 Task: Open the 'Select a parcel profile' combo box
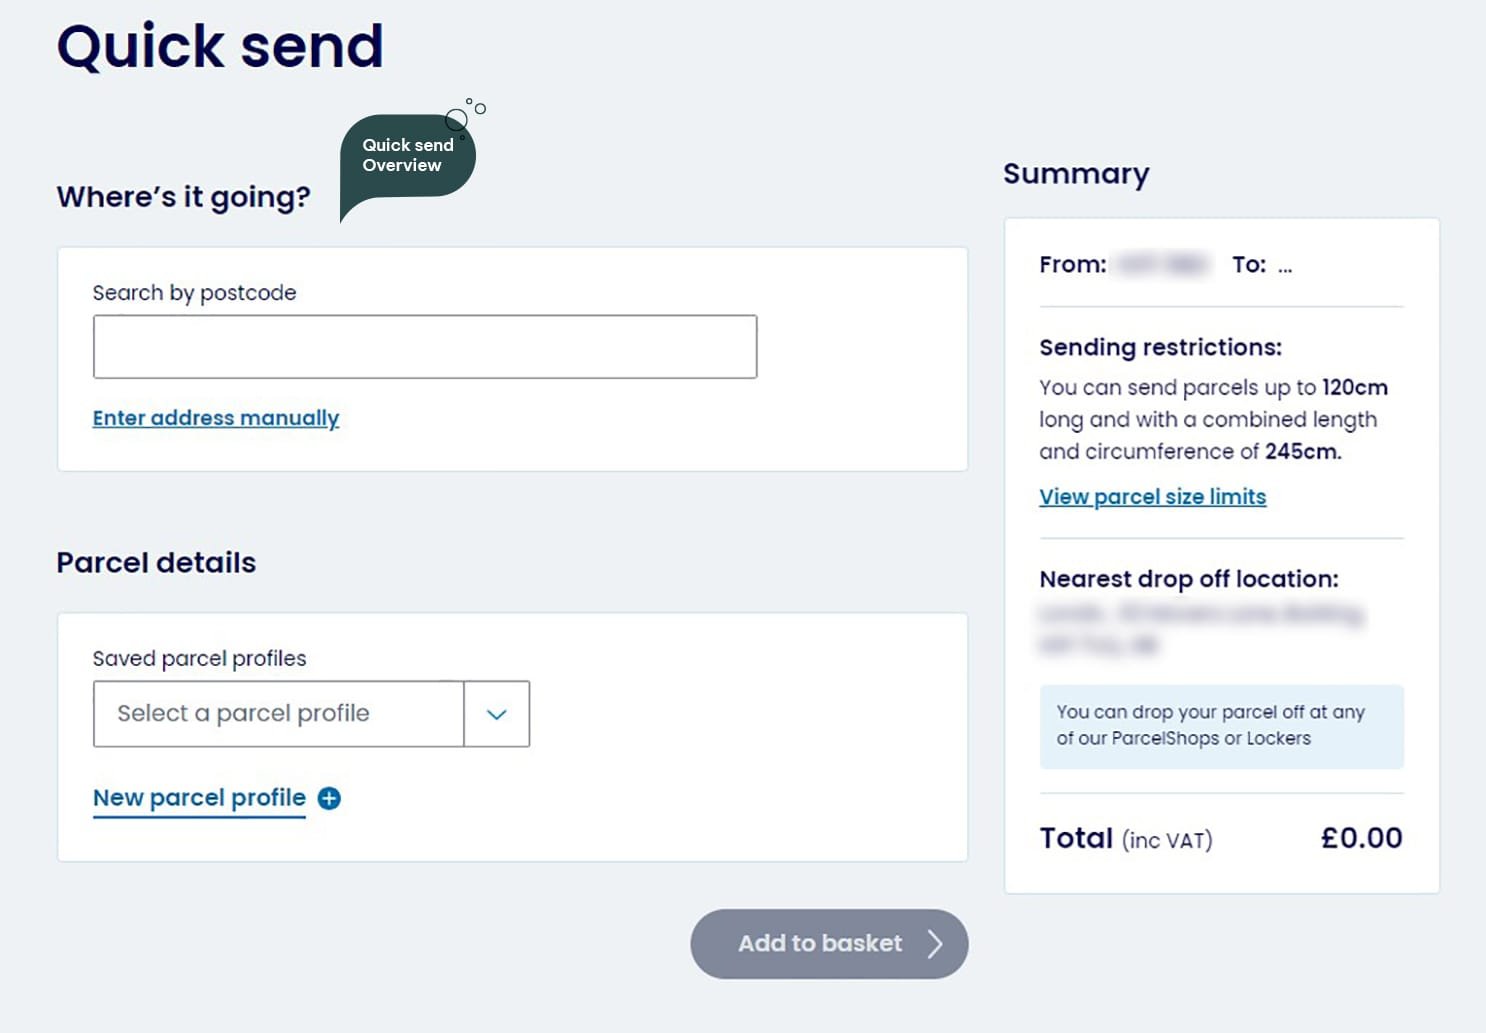tap(279, 714)
